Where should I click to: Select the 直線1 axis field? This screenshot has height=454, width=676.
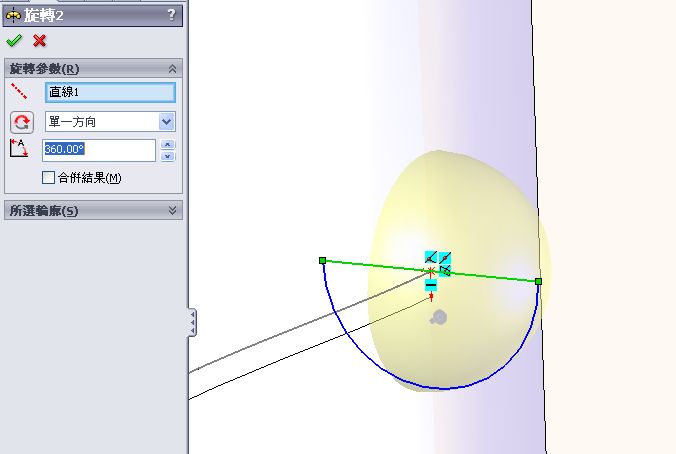[x=110, y=92]
